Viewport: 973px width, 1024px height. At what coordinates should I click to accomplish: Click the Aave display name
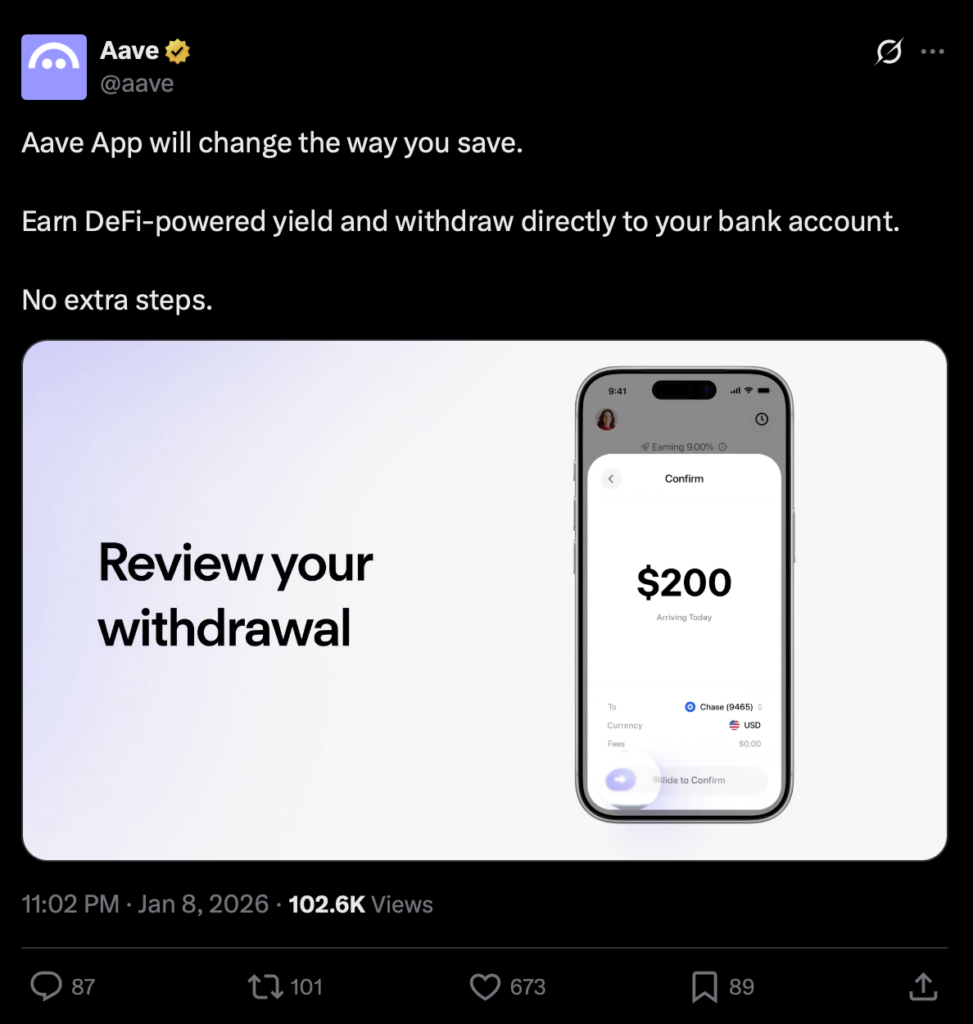click(129, 50)
